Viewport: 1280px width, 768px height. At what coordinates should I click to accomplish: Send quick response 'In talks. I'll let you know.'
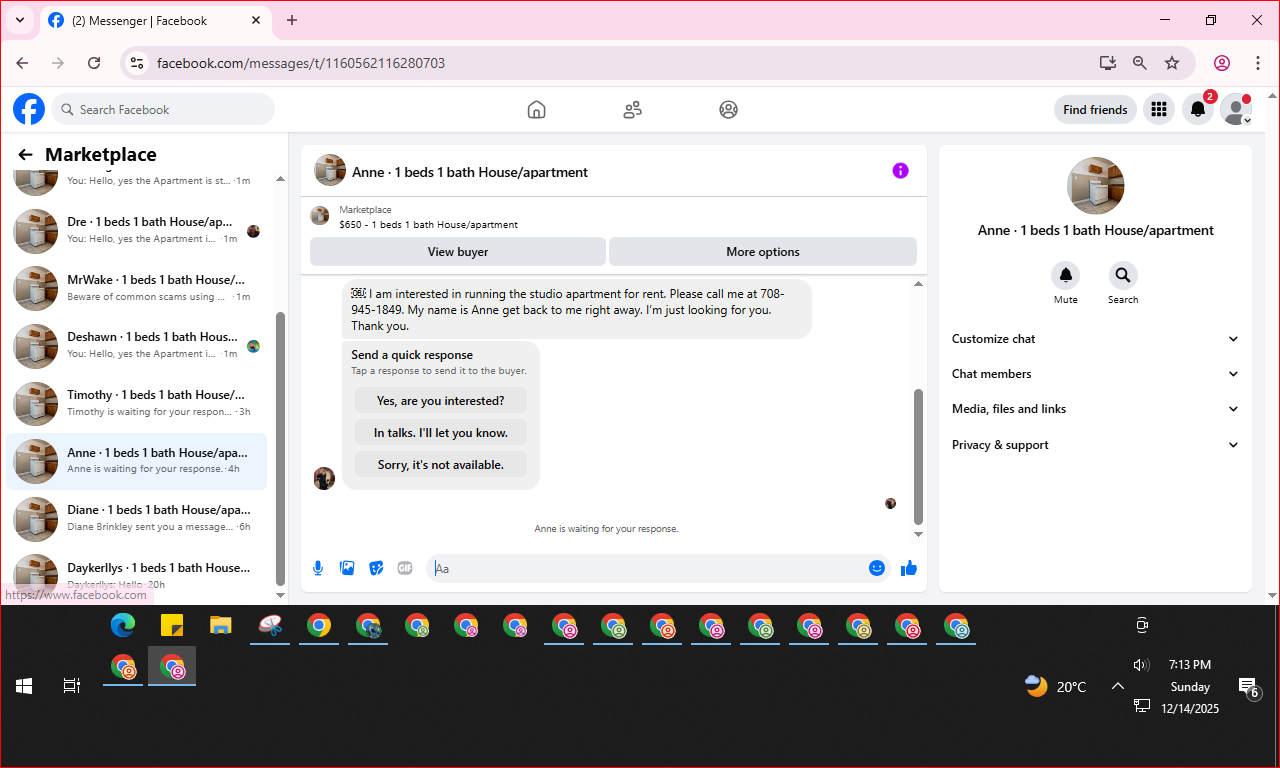441,433
